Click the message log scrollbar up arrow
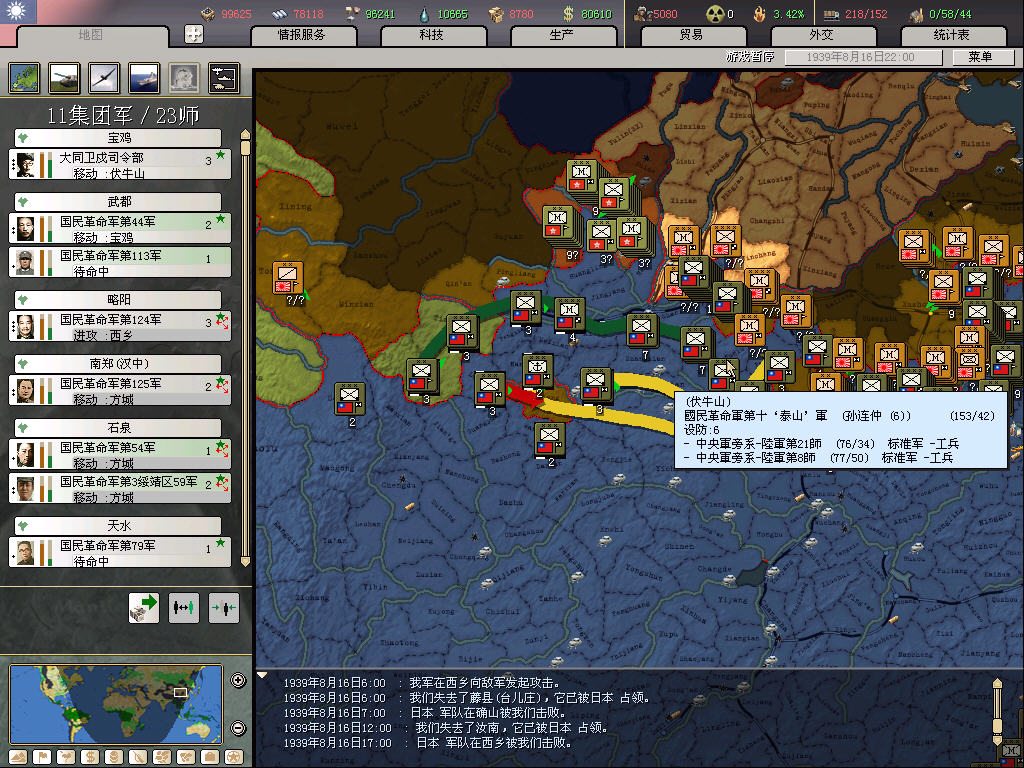Viewport: 1024px width, 768px height. (x=997, y=683)
